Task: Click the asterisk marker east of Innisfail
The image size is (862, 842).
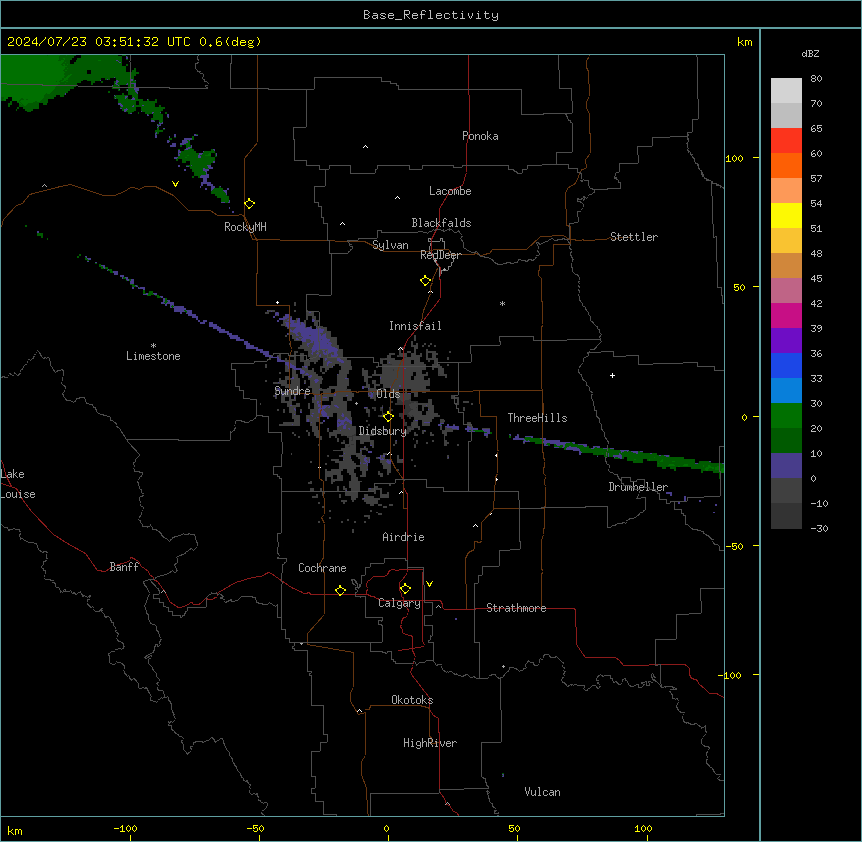Action: 502,303
